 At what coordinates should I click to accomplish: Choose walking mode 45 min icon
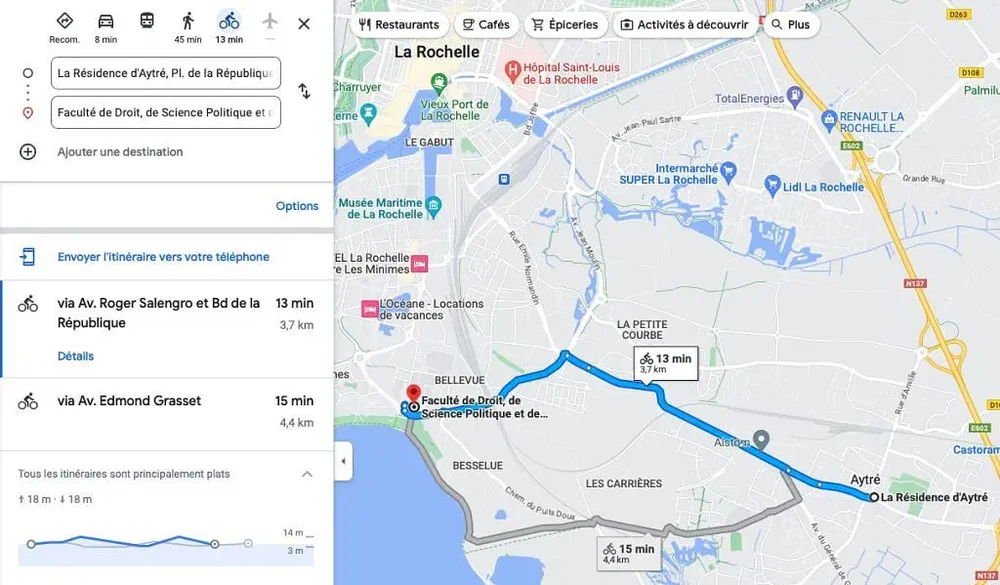click(x=188, y=22)
